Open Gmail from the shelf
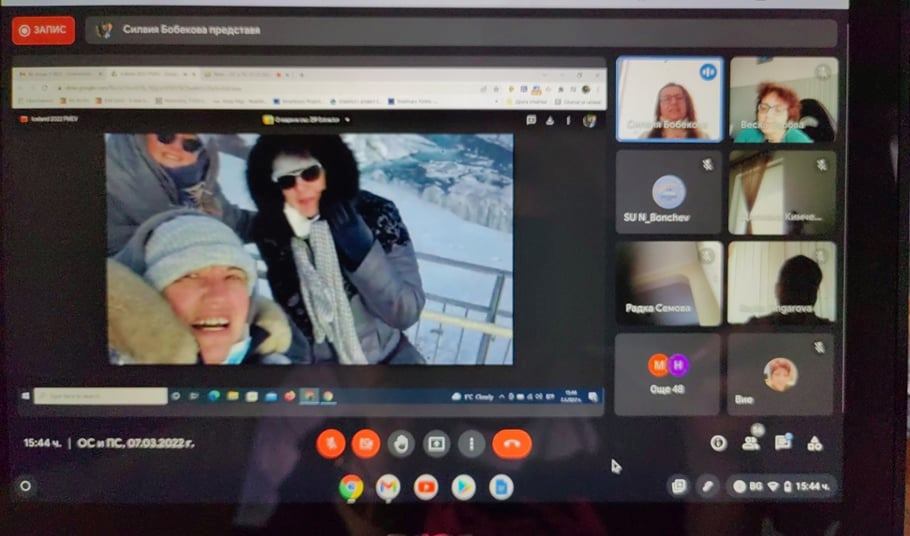The image size is (910, 536). point(388,487)
